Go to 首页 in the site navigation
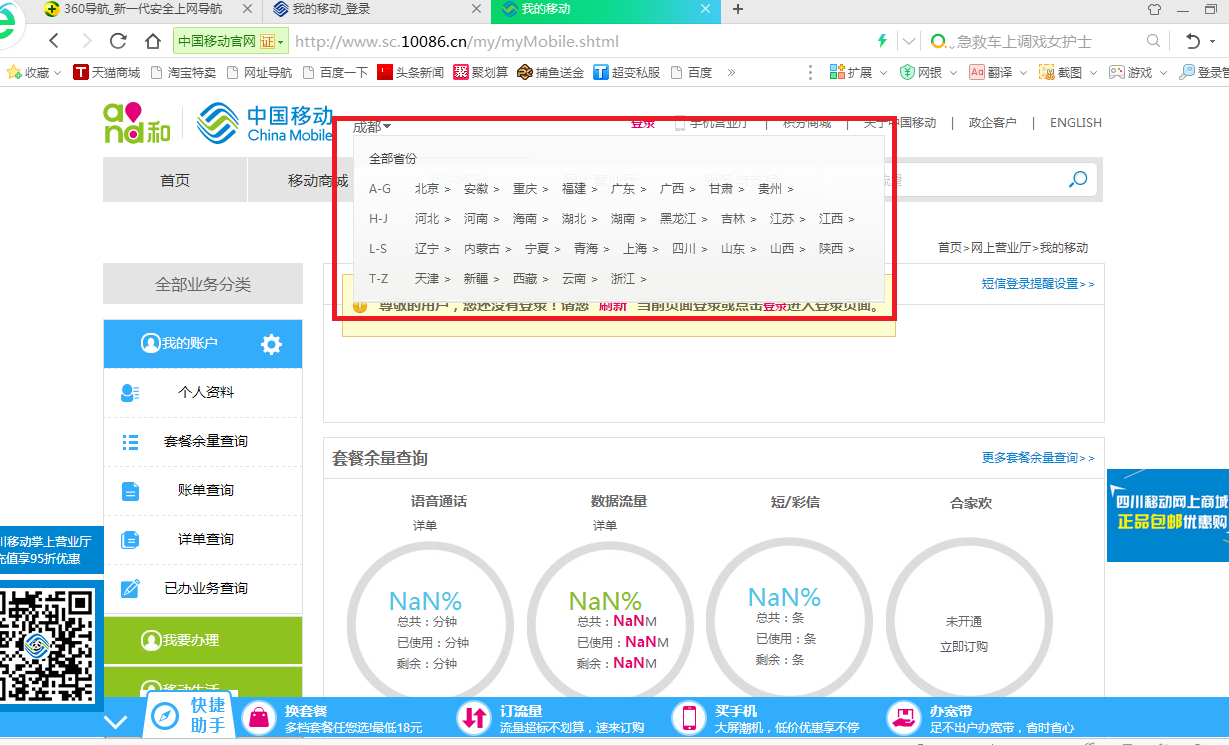The height and width of the screenshot is (745, 1229). click(x=175, y=180)
